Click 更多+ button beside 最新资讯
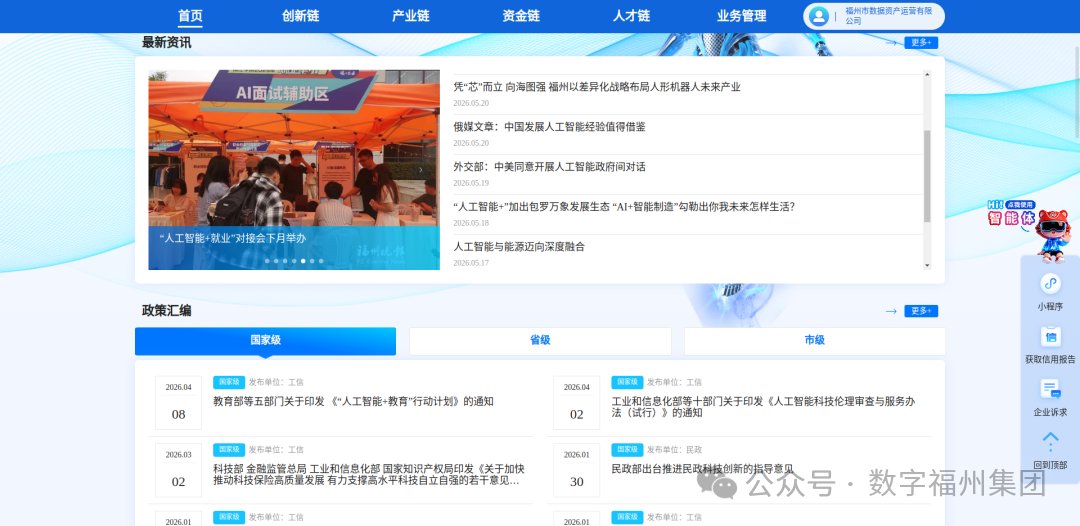This screenshot has height=526, width=1080. click(x=921, y=43)
